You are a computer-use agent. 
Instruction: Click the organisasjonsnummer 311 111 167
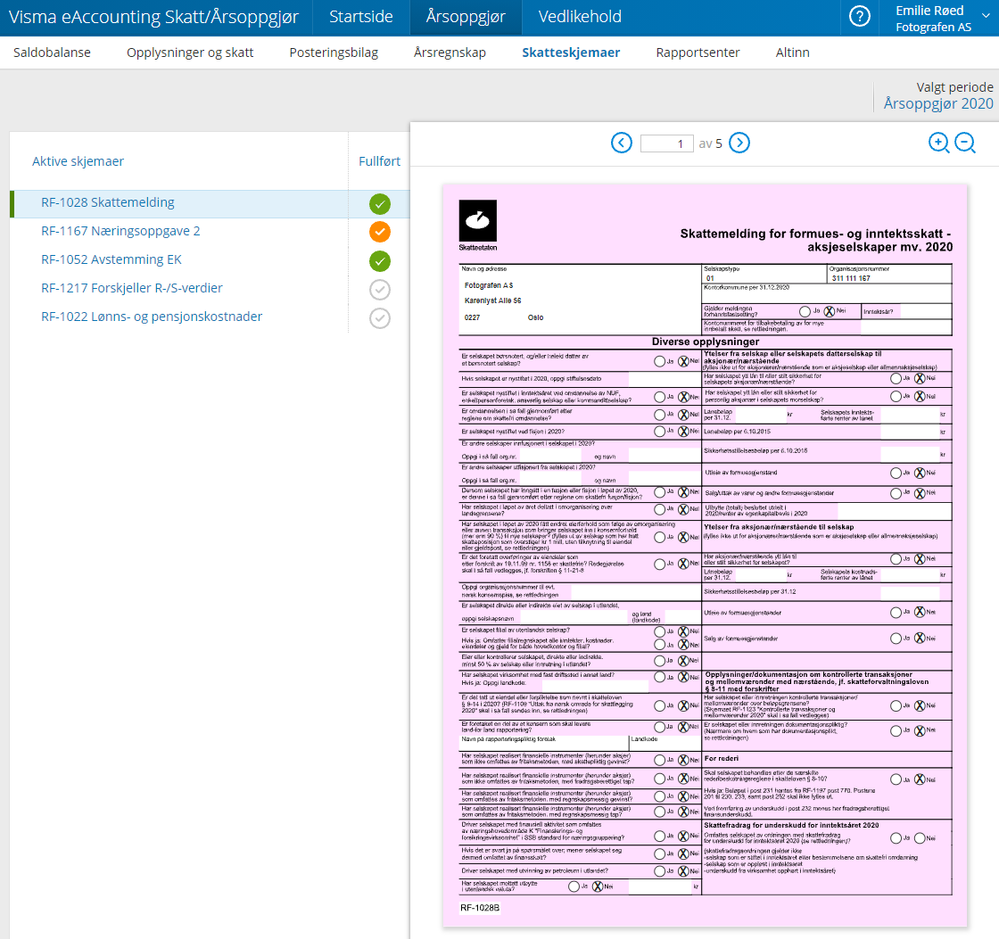[851, 278]
